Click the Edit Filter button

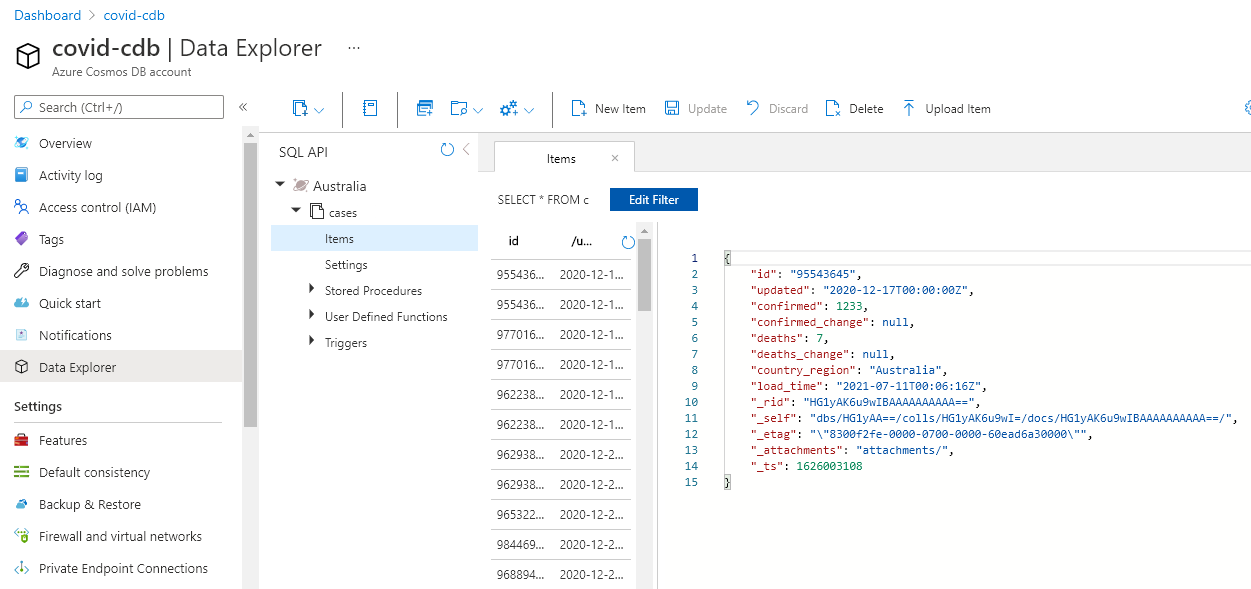(x=654, y=199)
